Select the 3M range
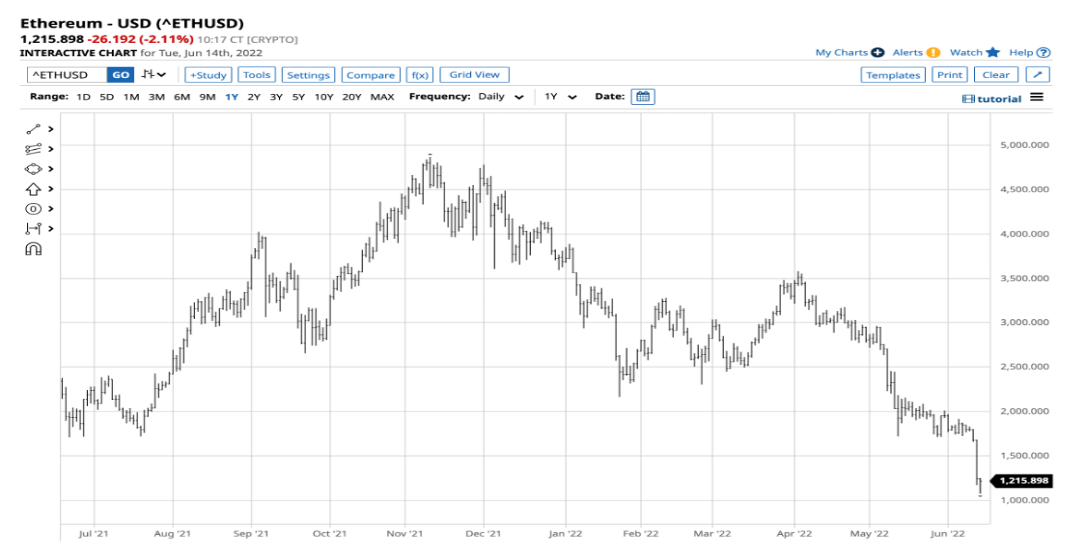Viewport: 1085px width, 555px height. point(156,97)
